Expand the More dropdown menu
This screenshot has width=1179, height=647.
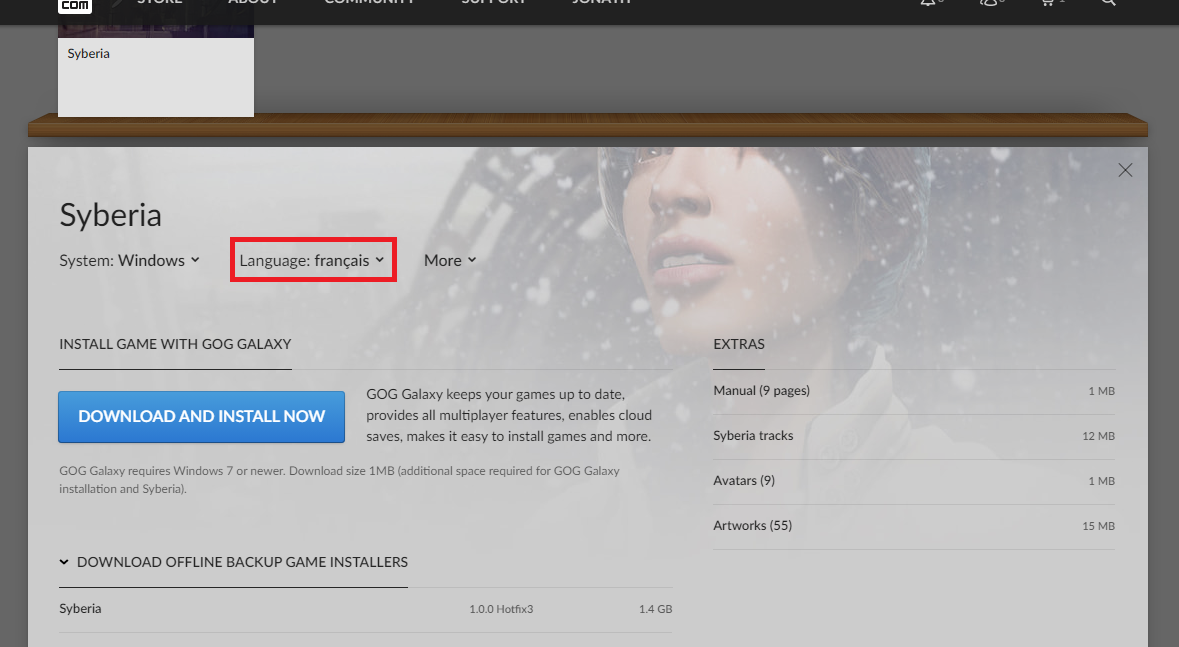point(450,260)
